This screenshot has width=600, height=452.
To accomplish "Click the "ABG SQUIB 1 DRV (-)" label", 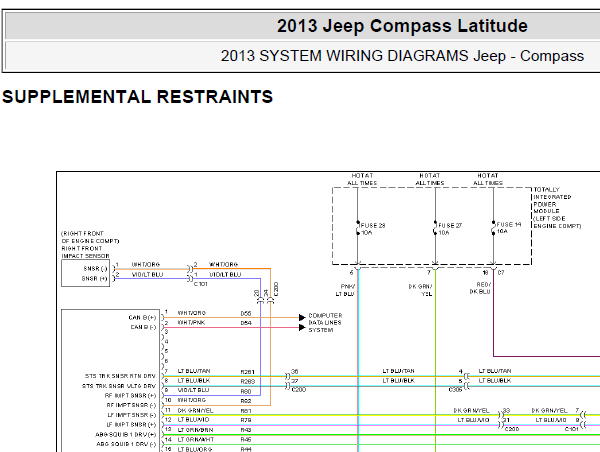I will (x=126, y=444).
